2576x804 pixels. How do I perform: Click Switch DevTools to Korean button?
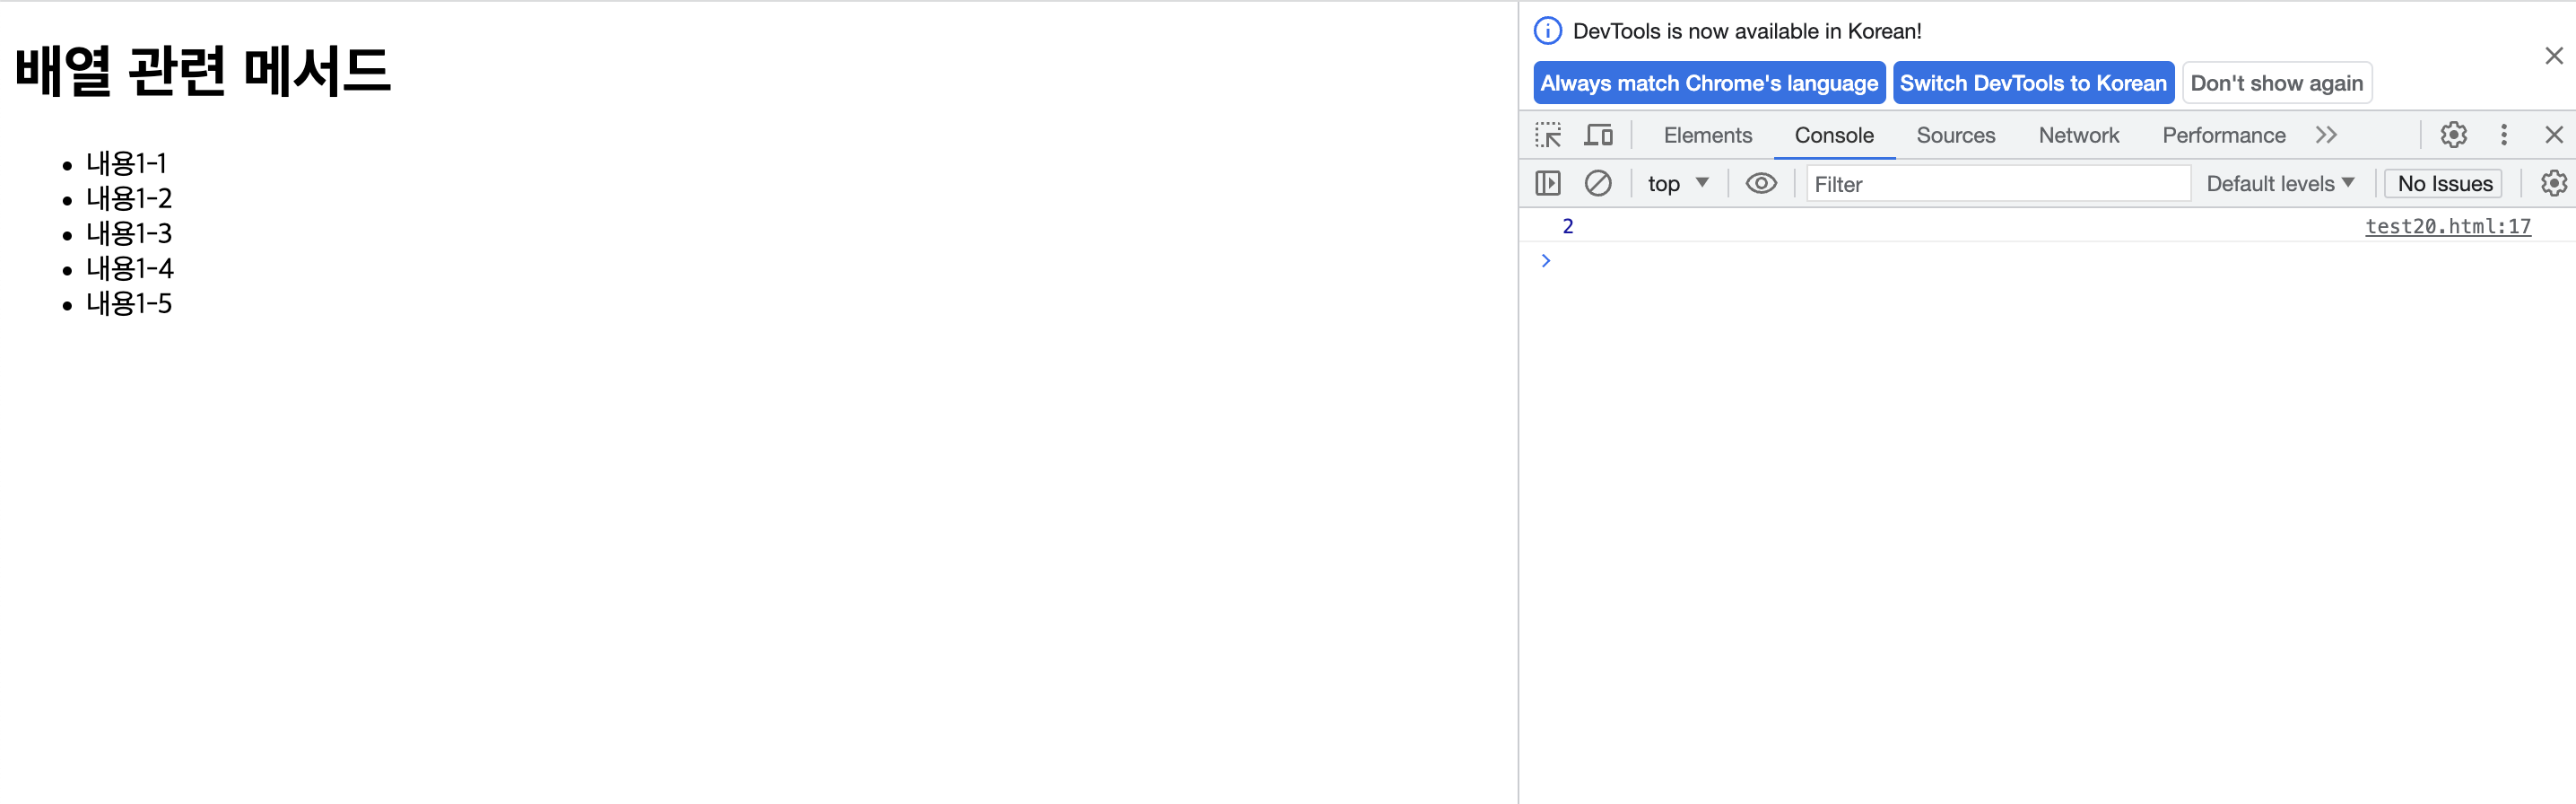[2033, 83]
